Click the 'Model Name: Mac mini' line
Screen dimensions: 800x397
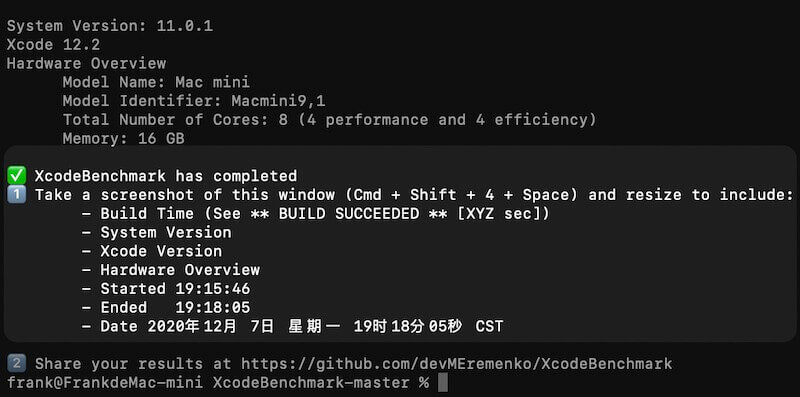(156, 82)
